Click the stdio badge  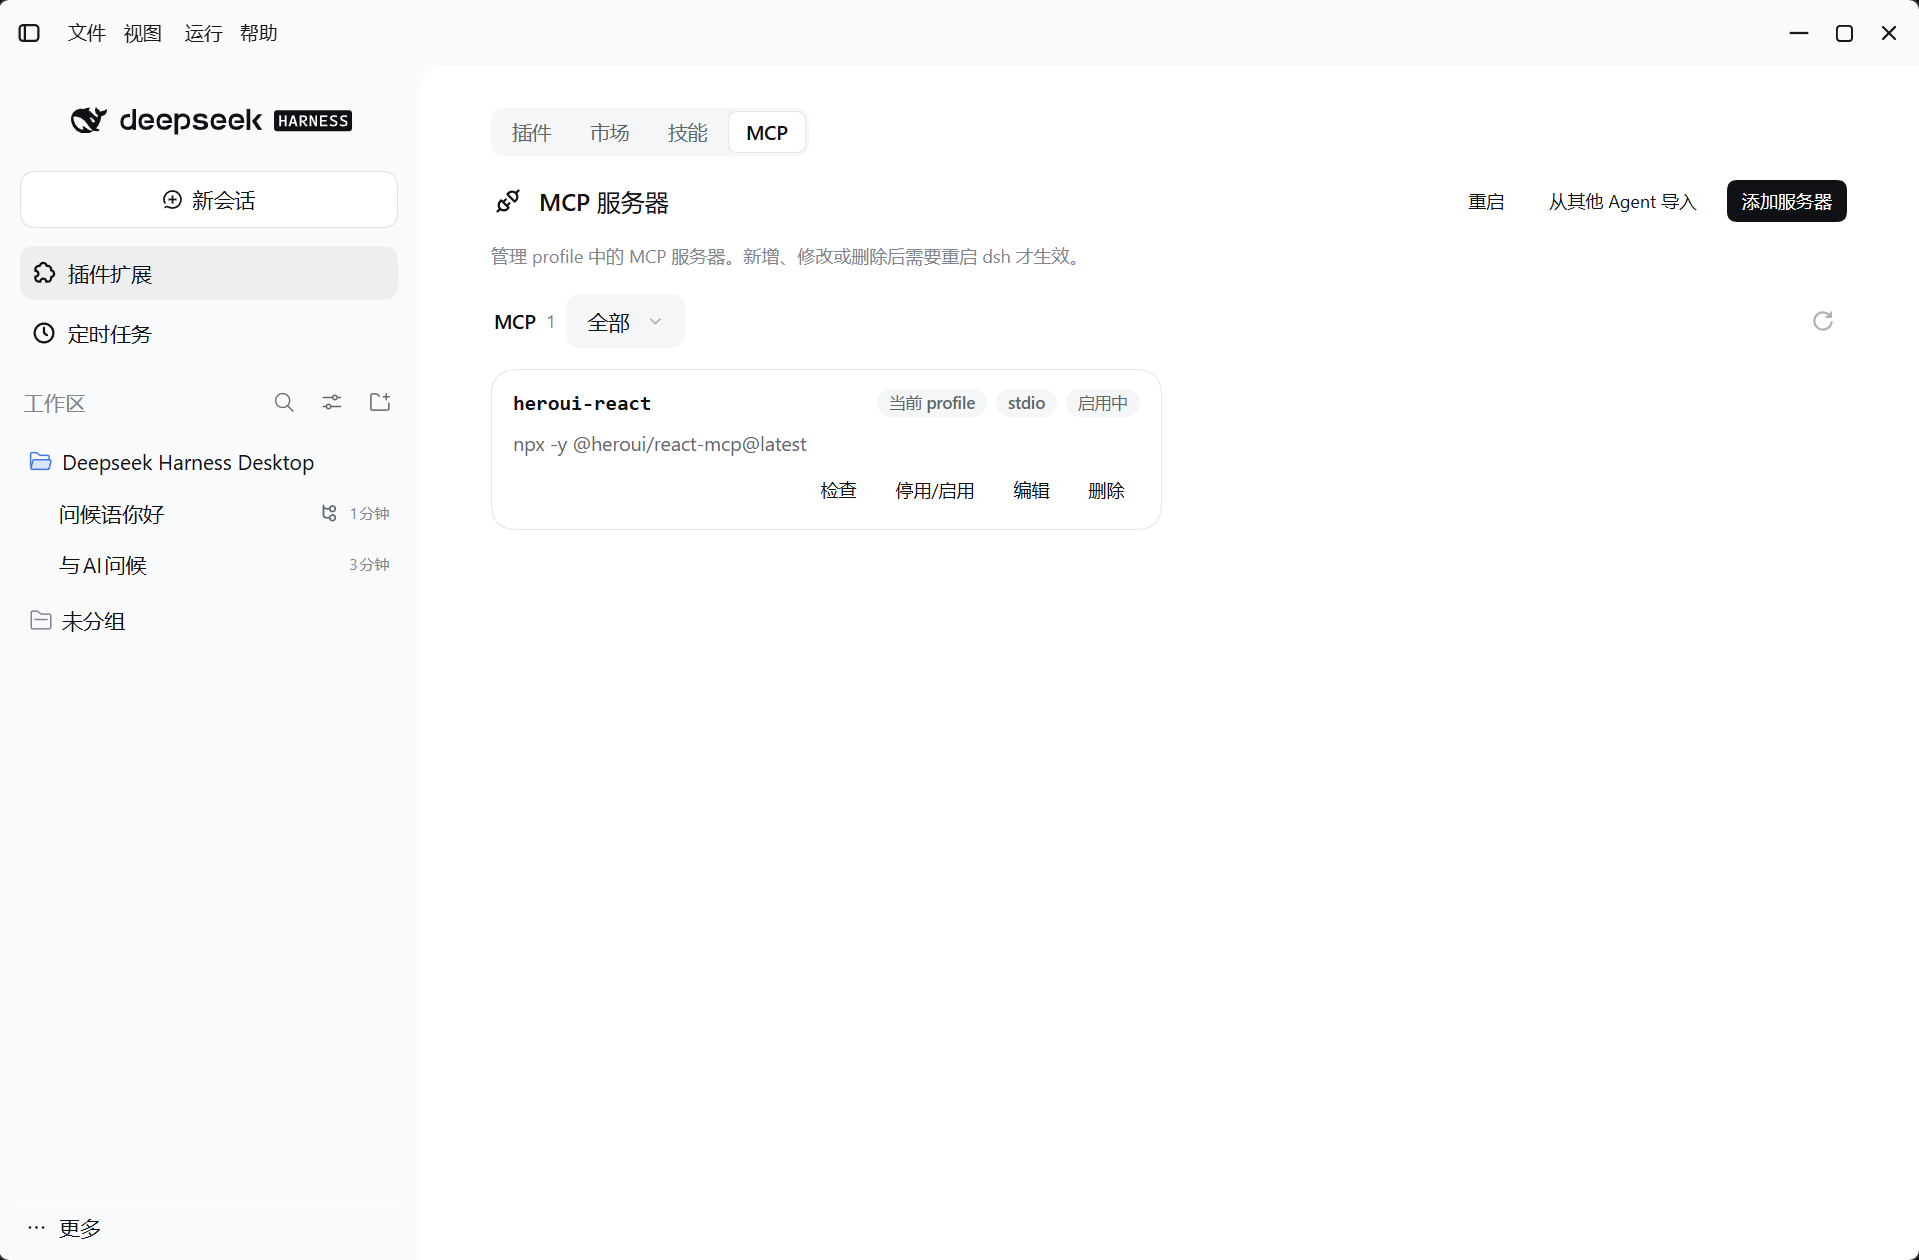coord(1026,403)
